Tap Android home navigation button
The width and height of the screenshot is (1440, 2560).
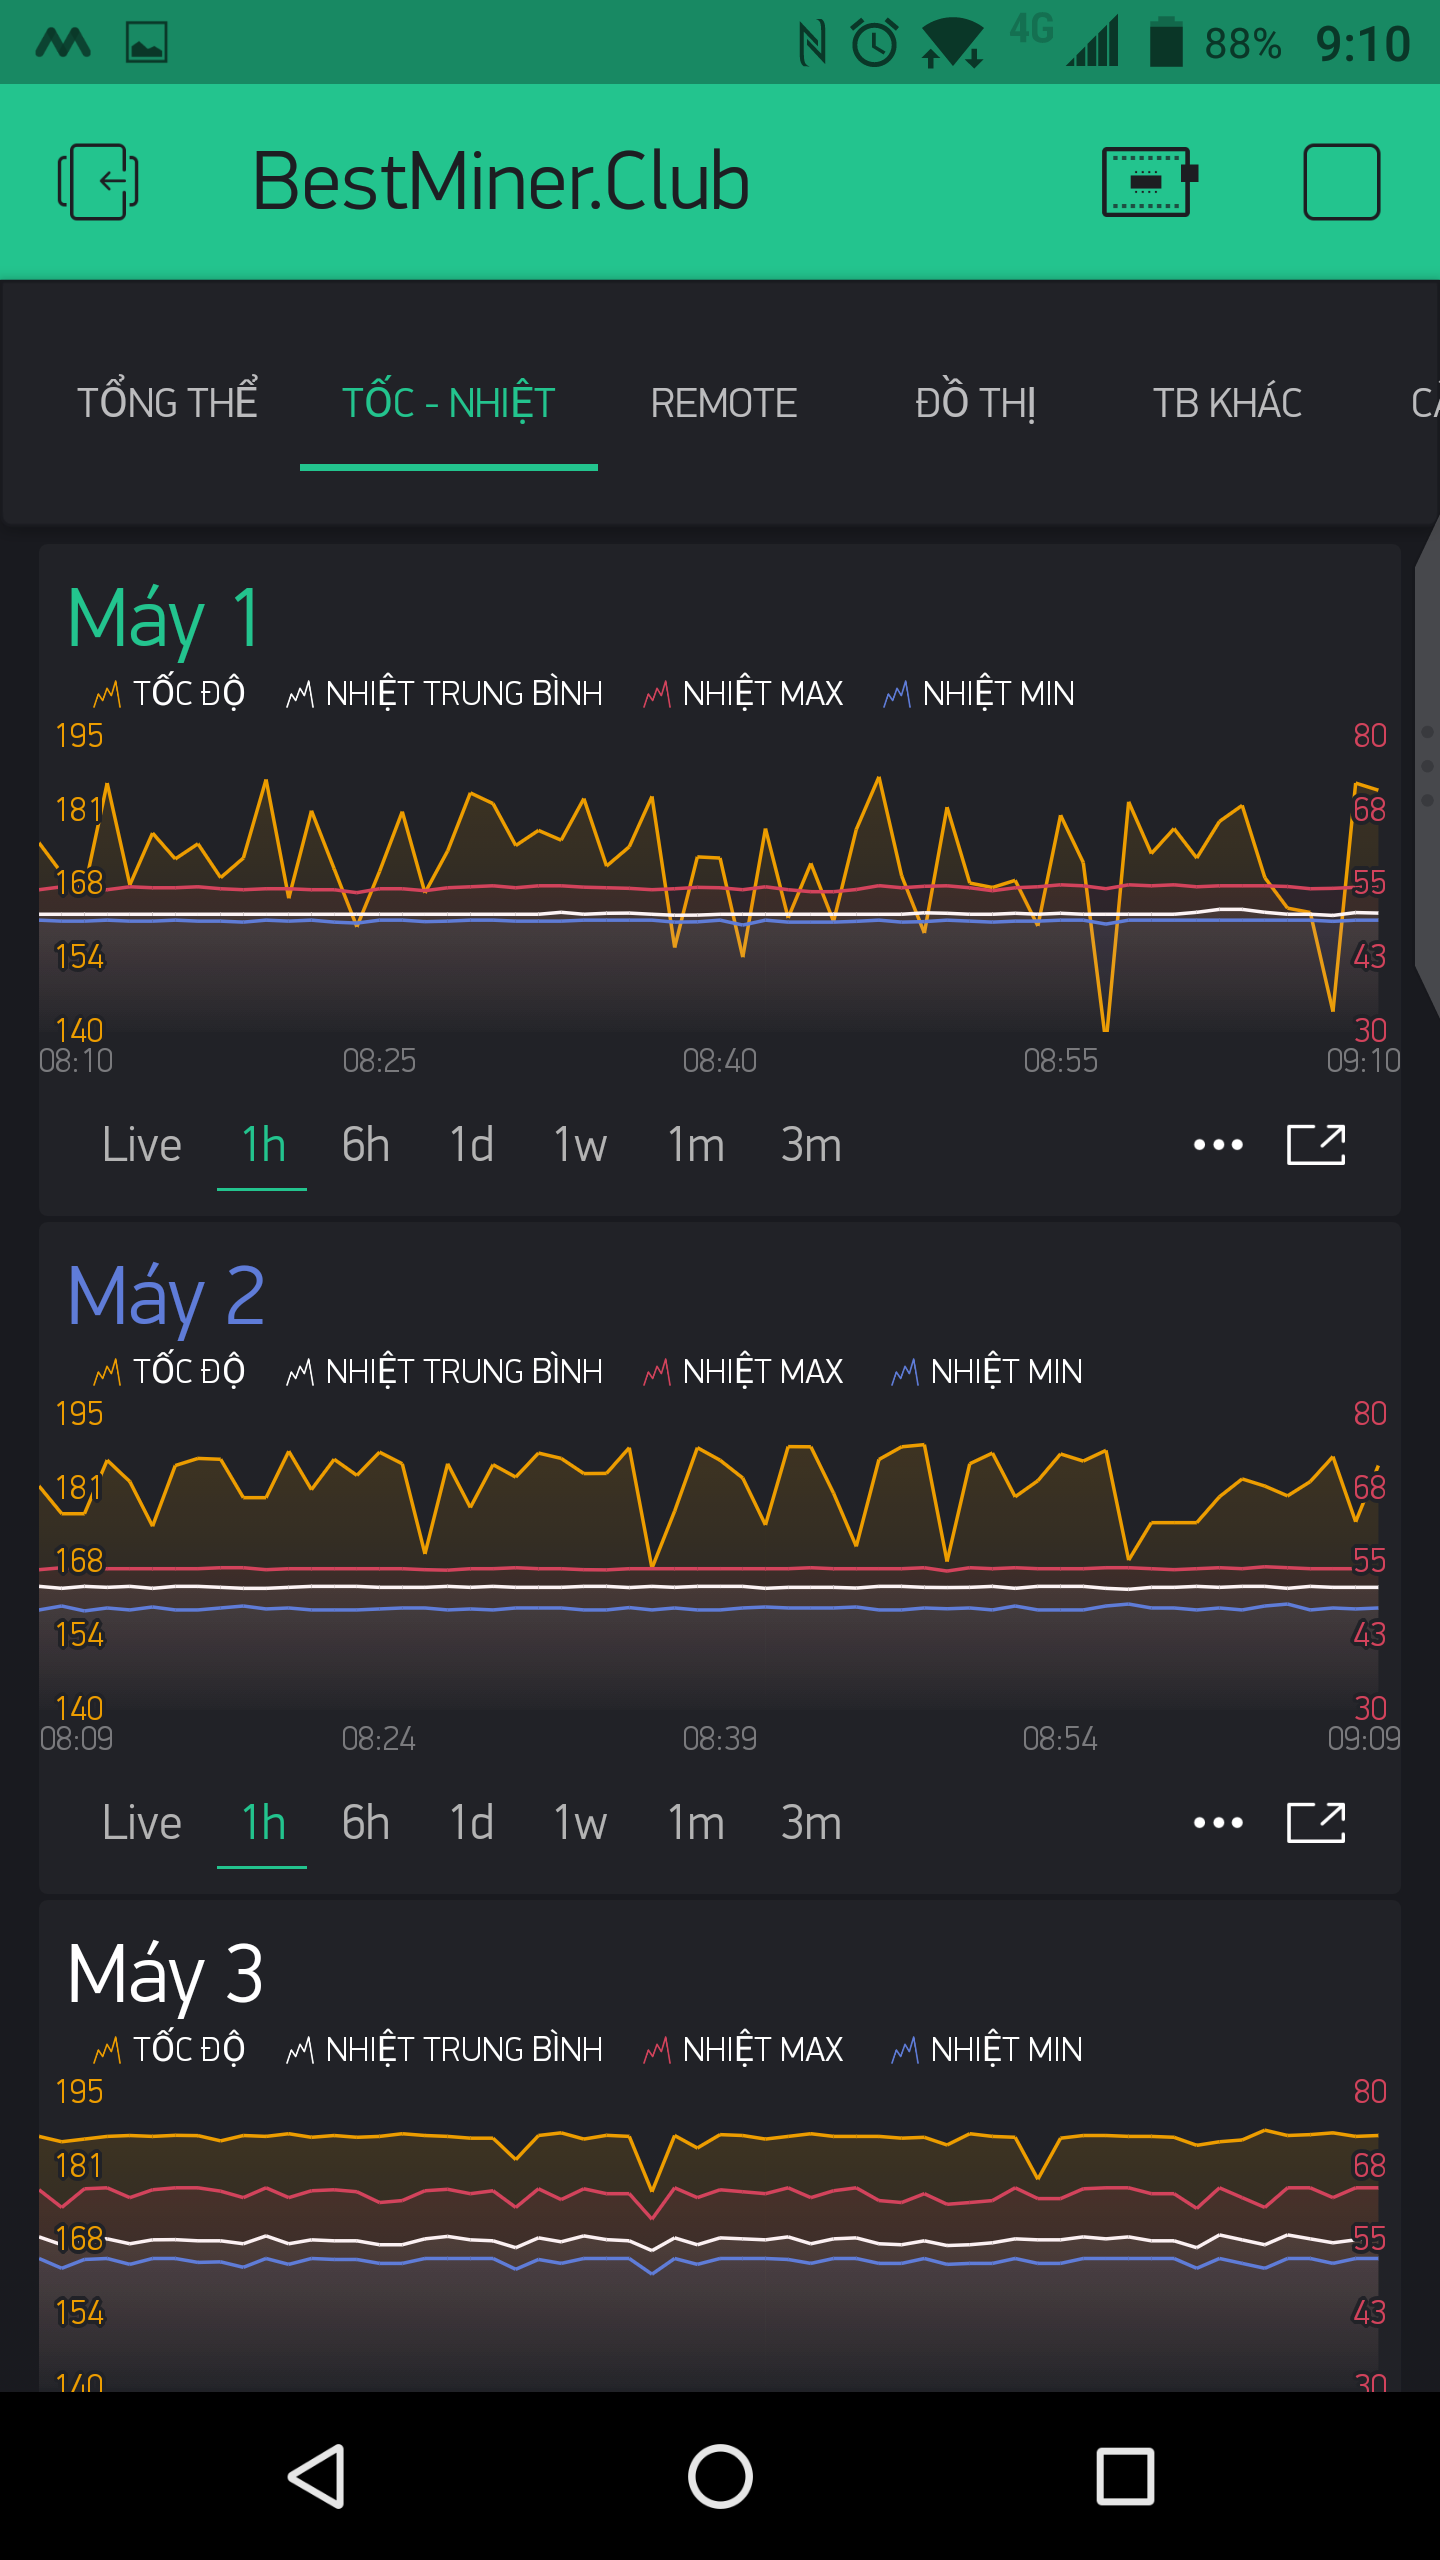[720, 2476]
